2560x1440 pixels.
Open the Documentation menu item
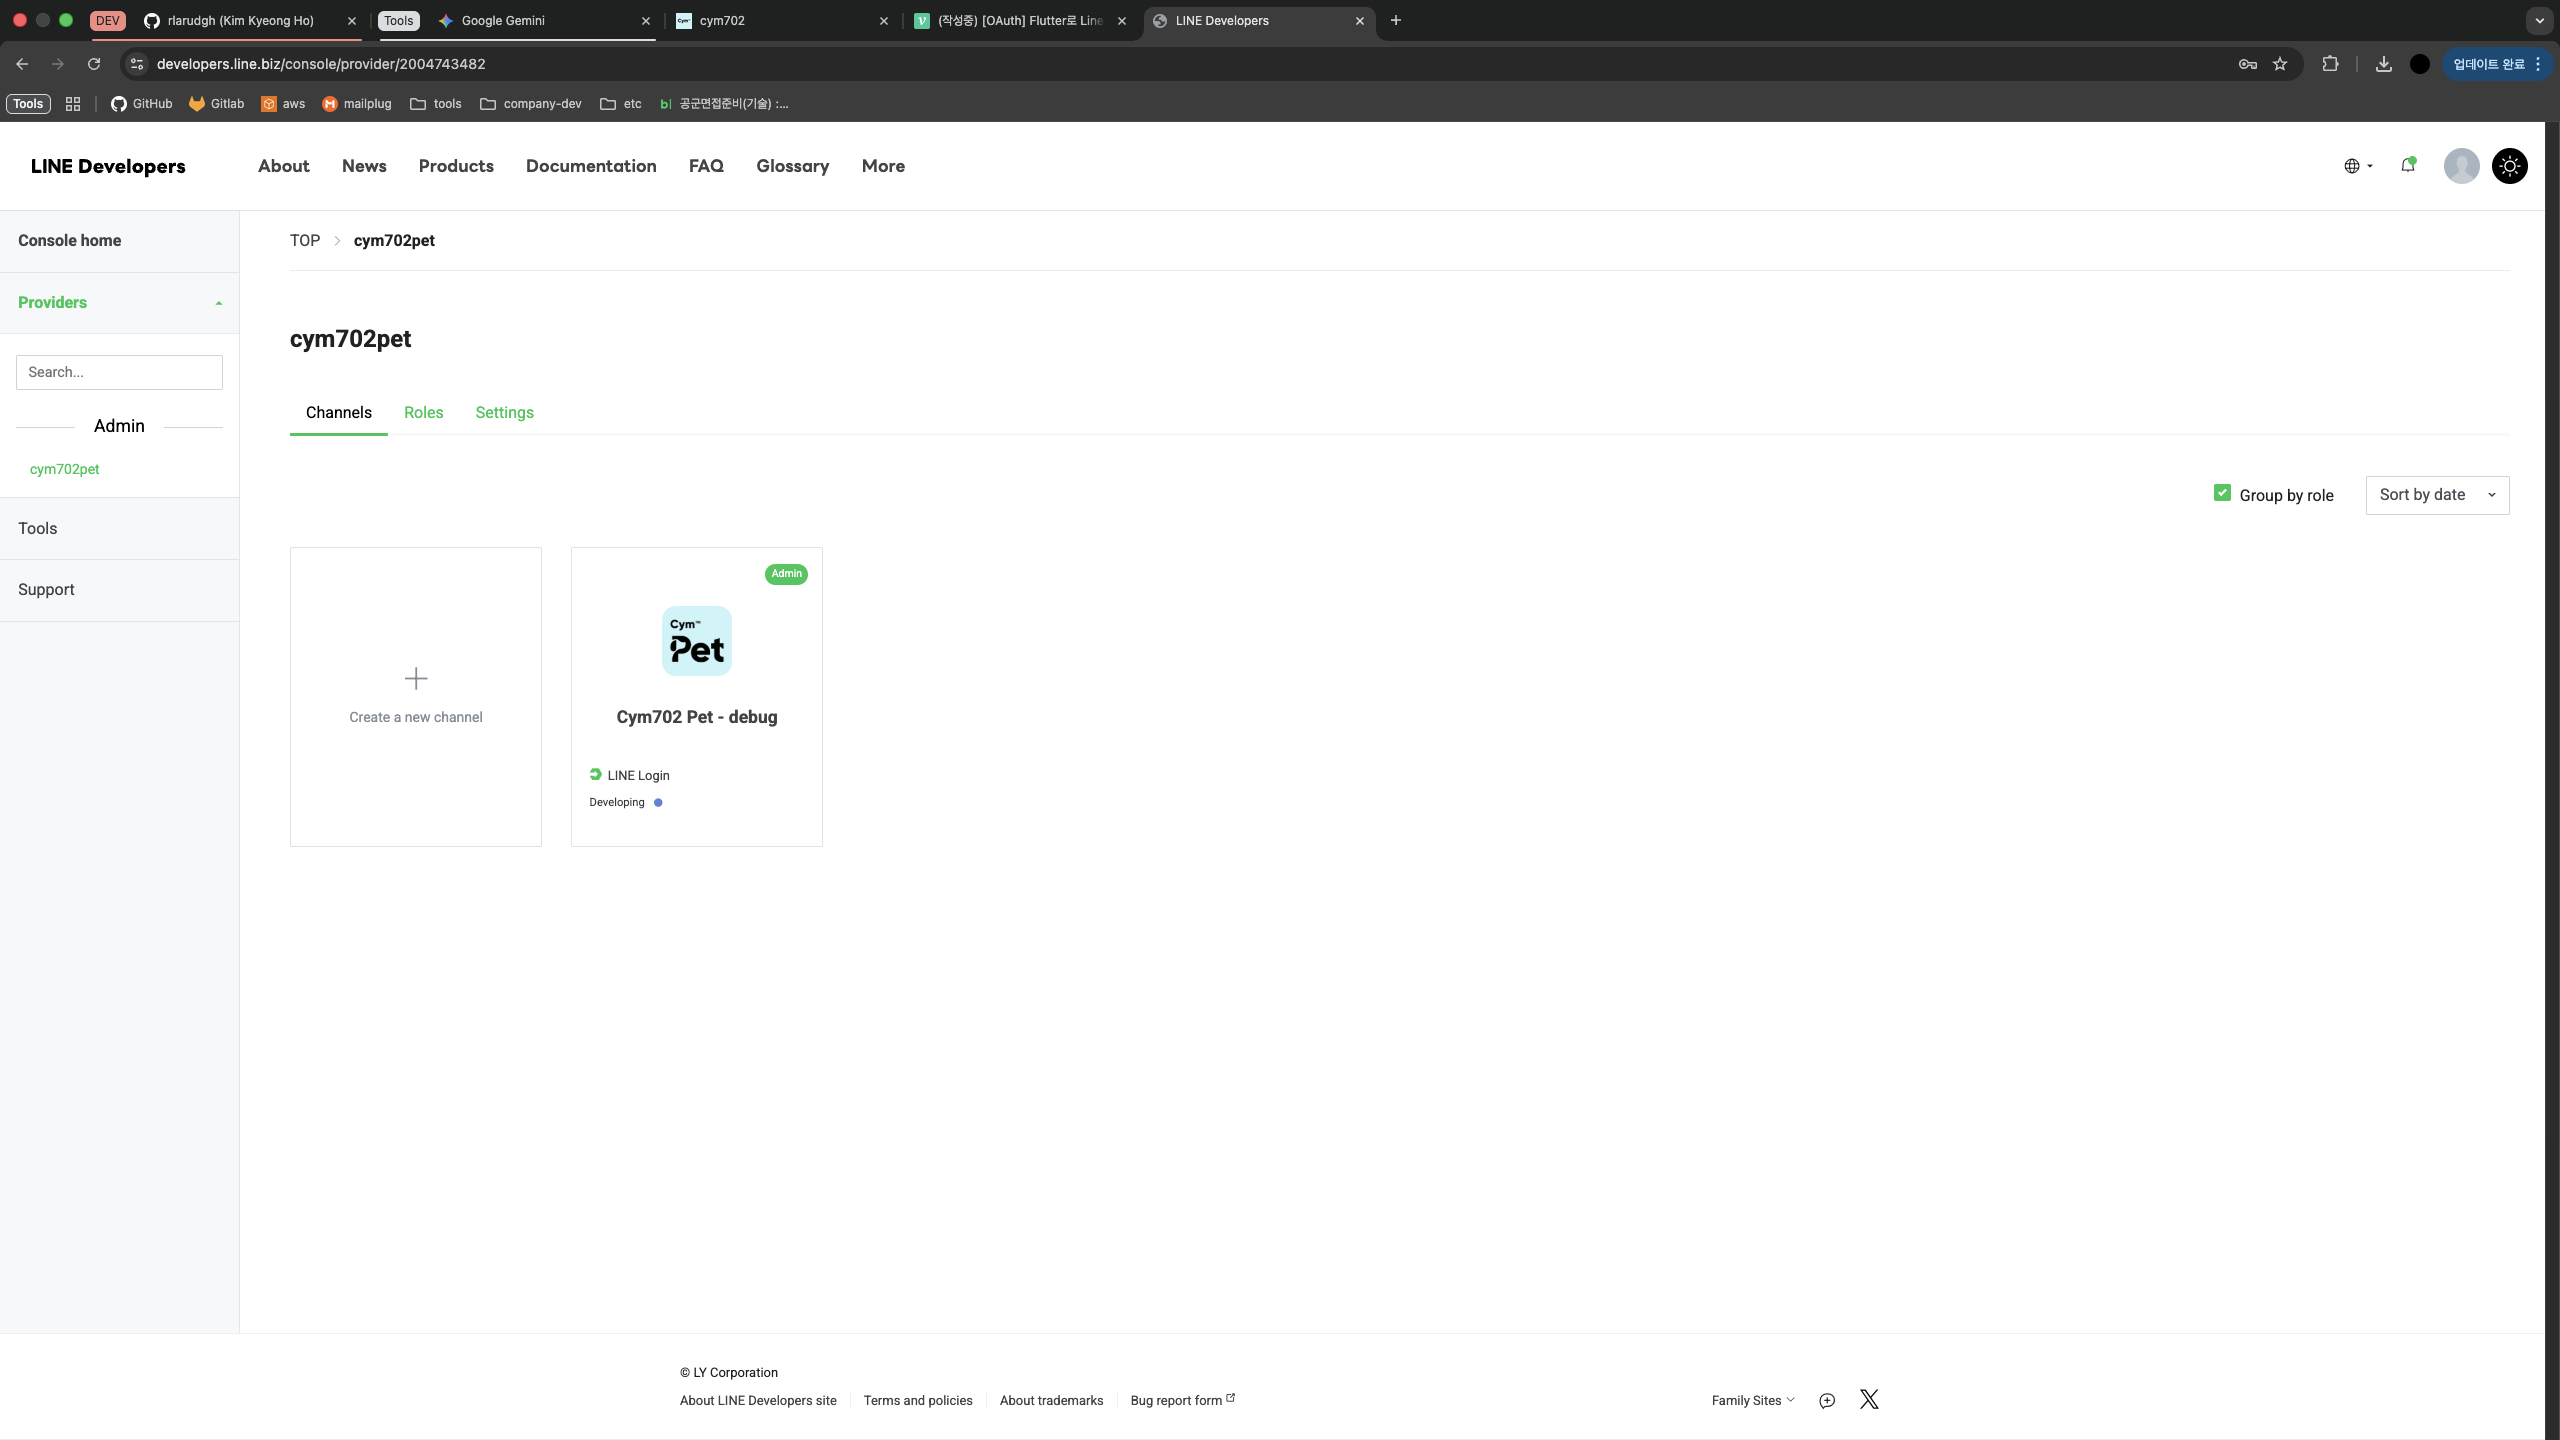pos(591,166)
